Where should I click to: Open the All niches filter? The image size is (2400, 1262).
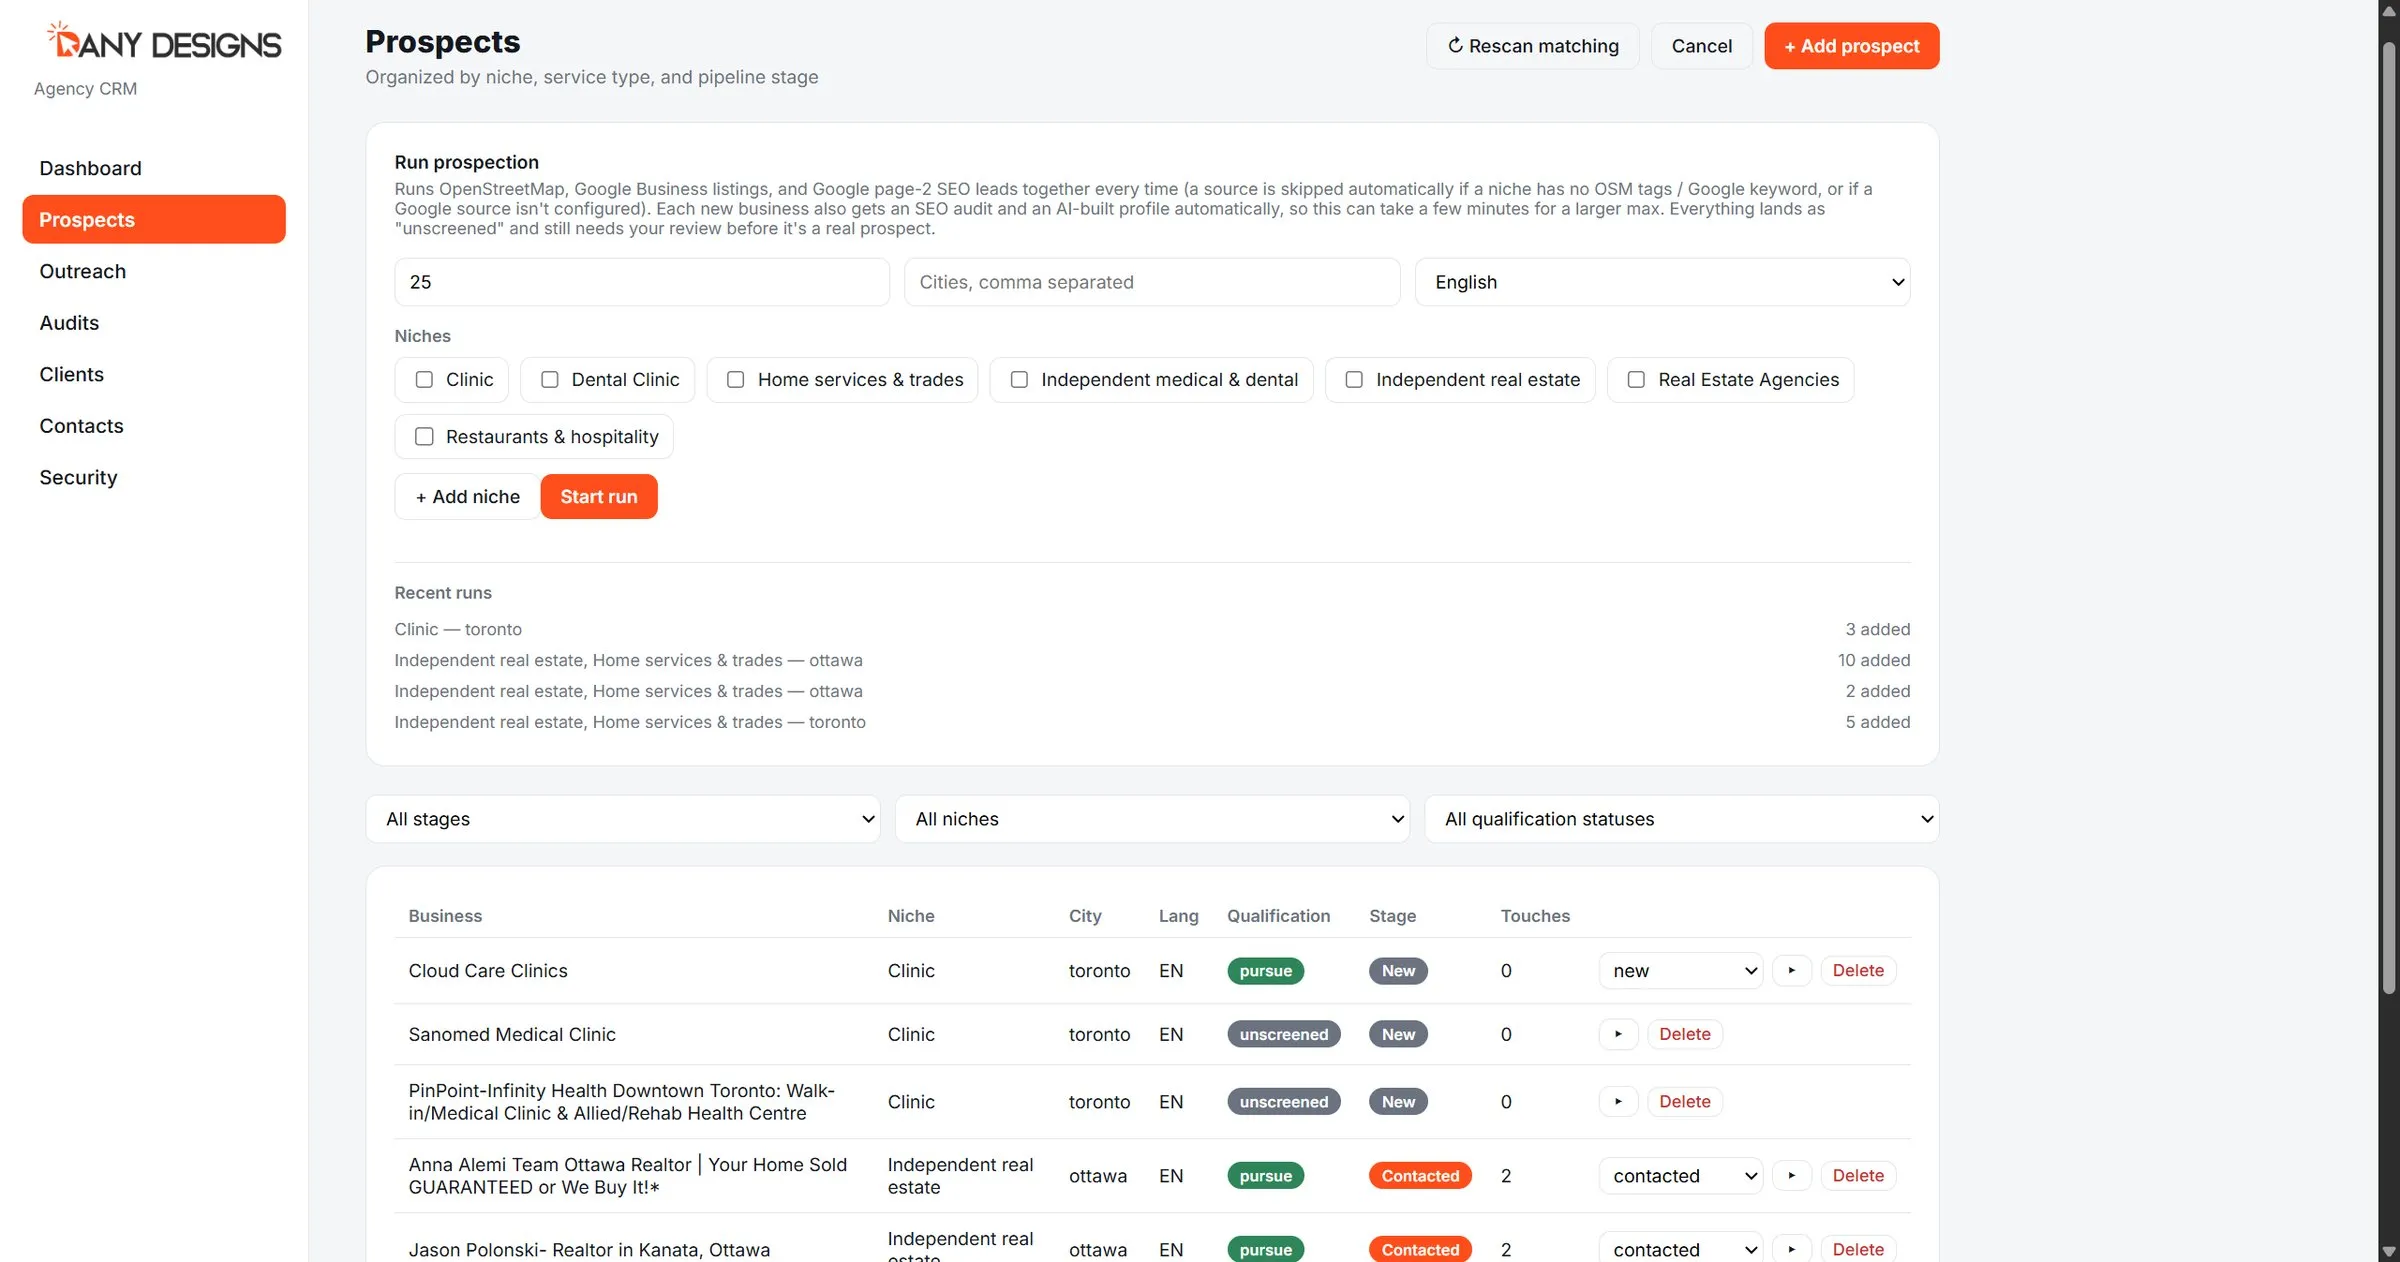tap(1152, 819)
